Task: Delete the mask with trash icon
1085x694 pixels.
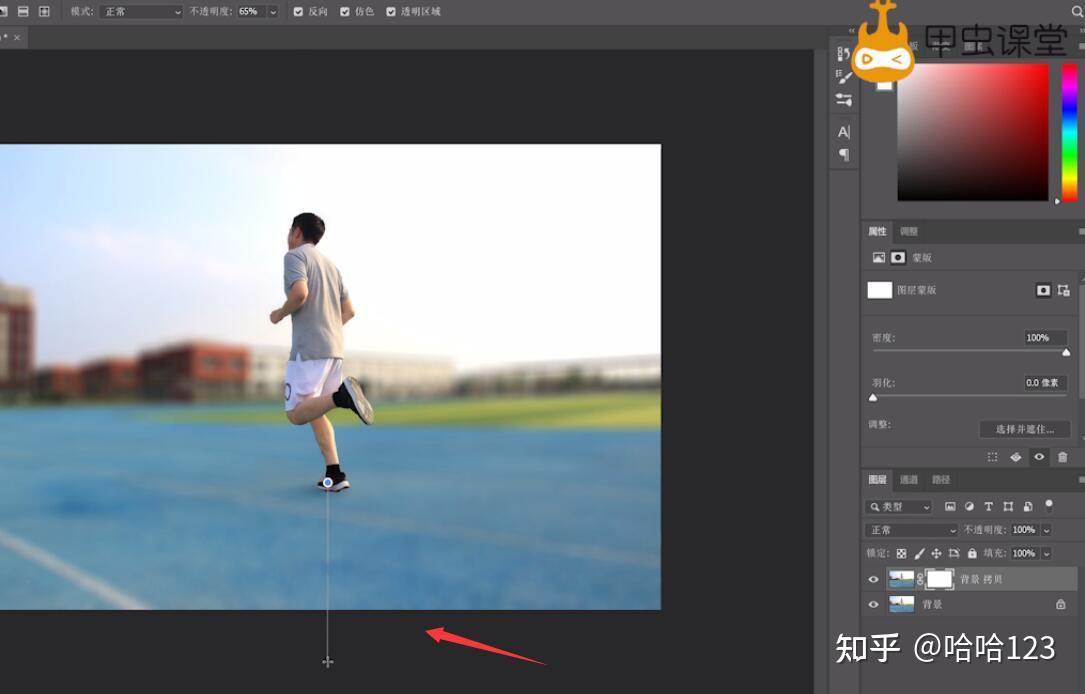Action: [x=1063, y=457]
